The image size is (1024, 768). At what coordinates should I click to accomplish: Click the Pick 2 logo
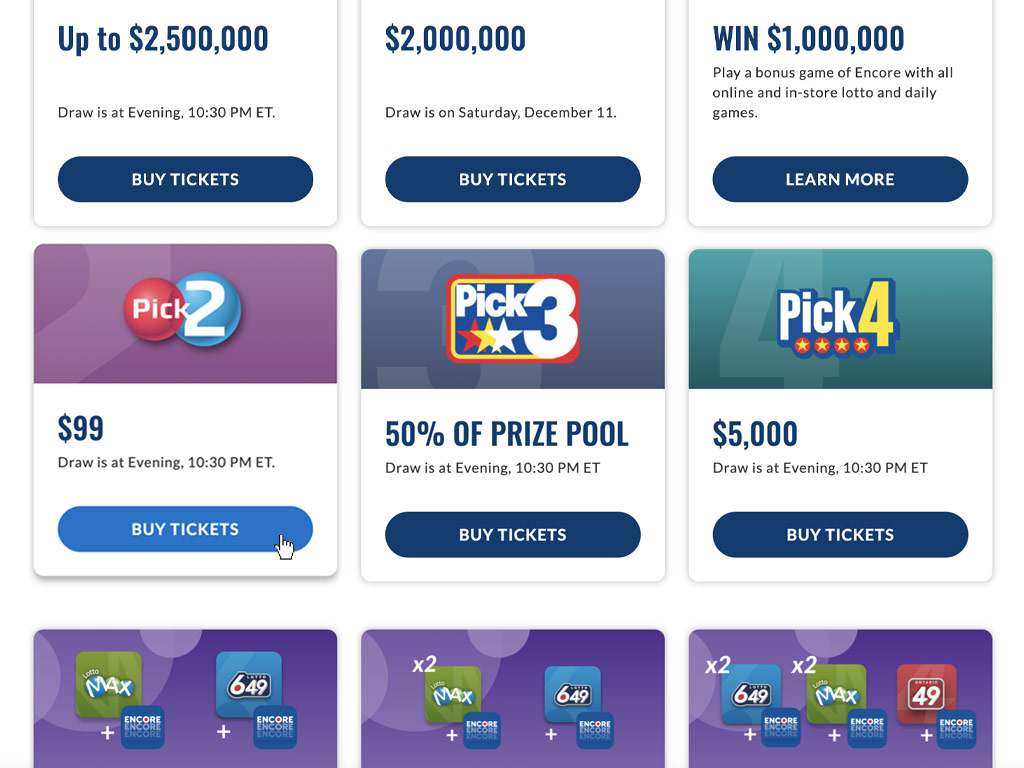[182, 309]
